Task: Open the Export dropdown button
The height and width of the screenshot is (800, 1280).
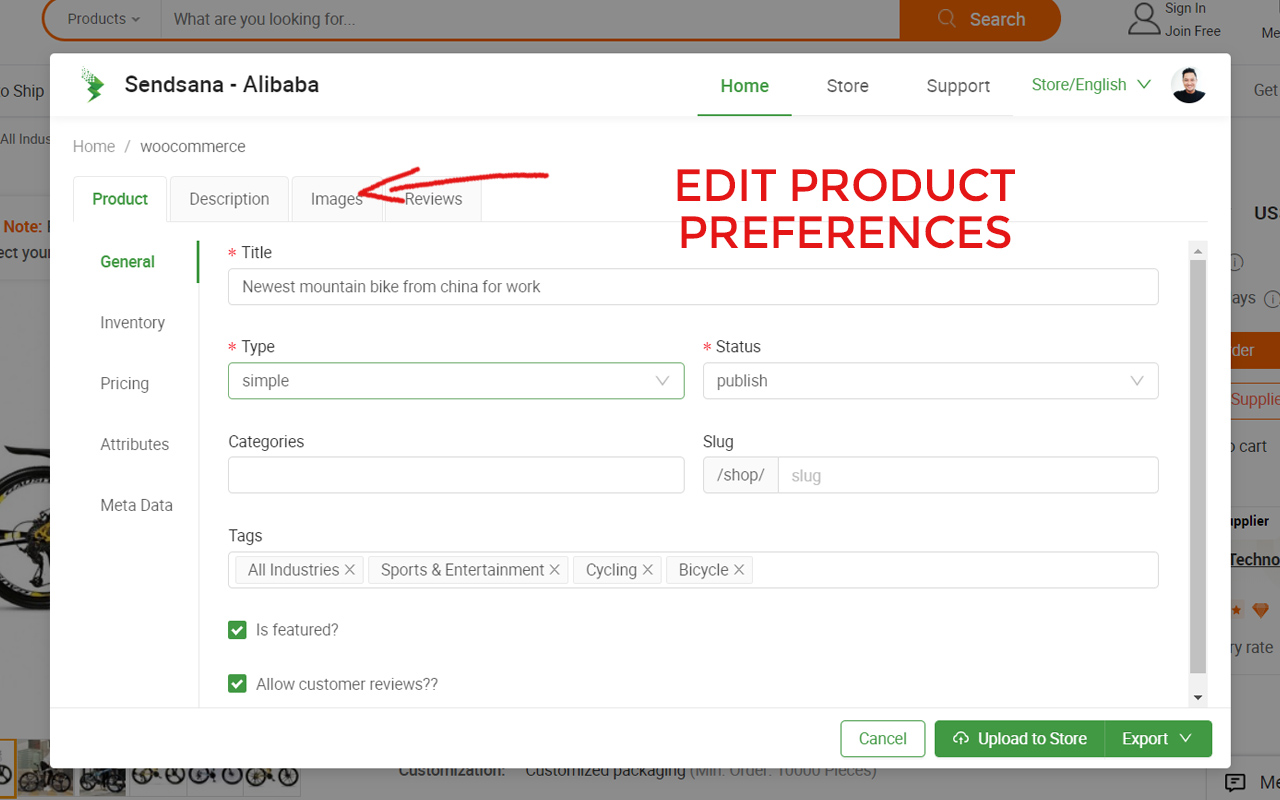Action: pyautogui.click(x=1158, y=739)
